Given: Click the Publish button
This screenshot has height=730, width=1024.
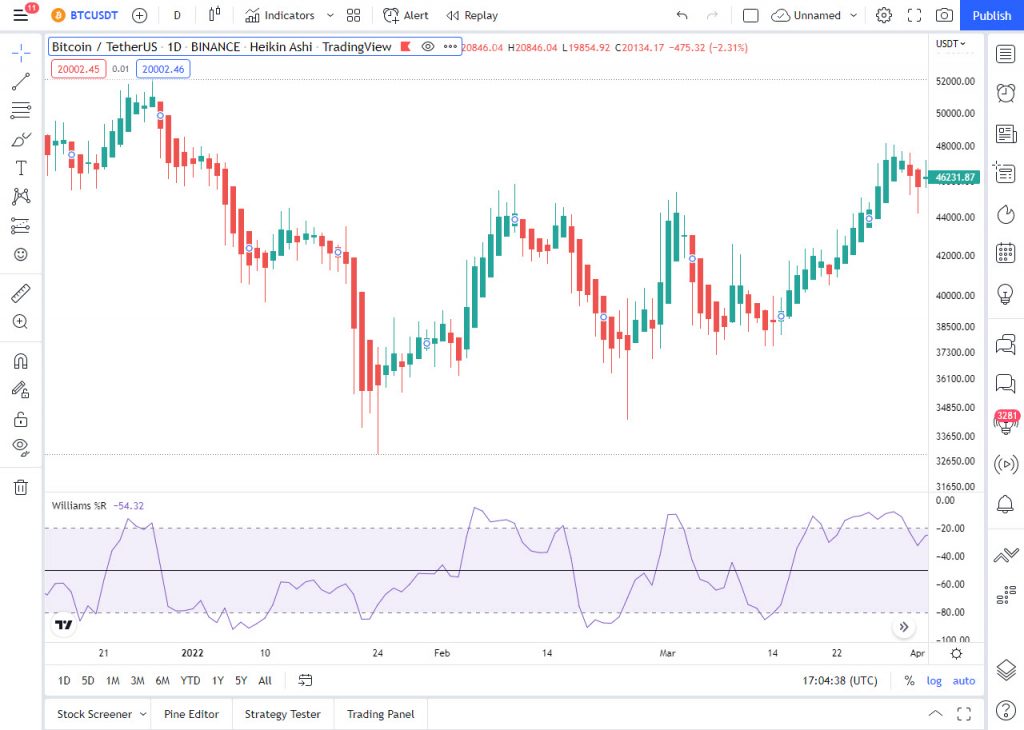Looking at the screenshot, I should [991, 15].
